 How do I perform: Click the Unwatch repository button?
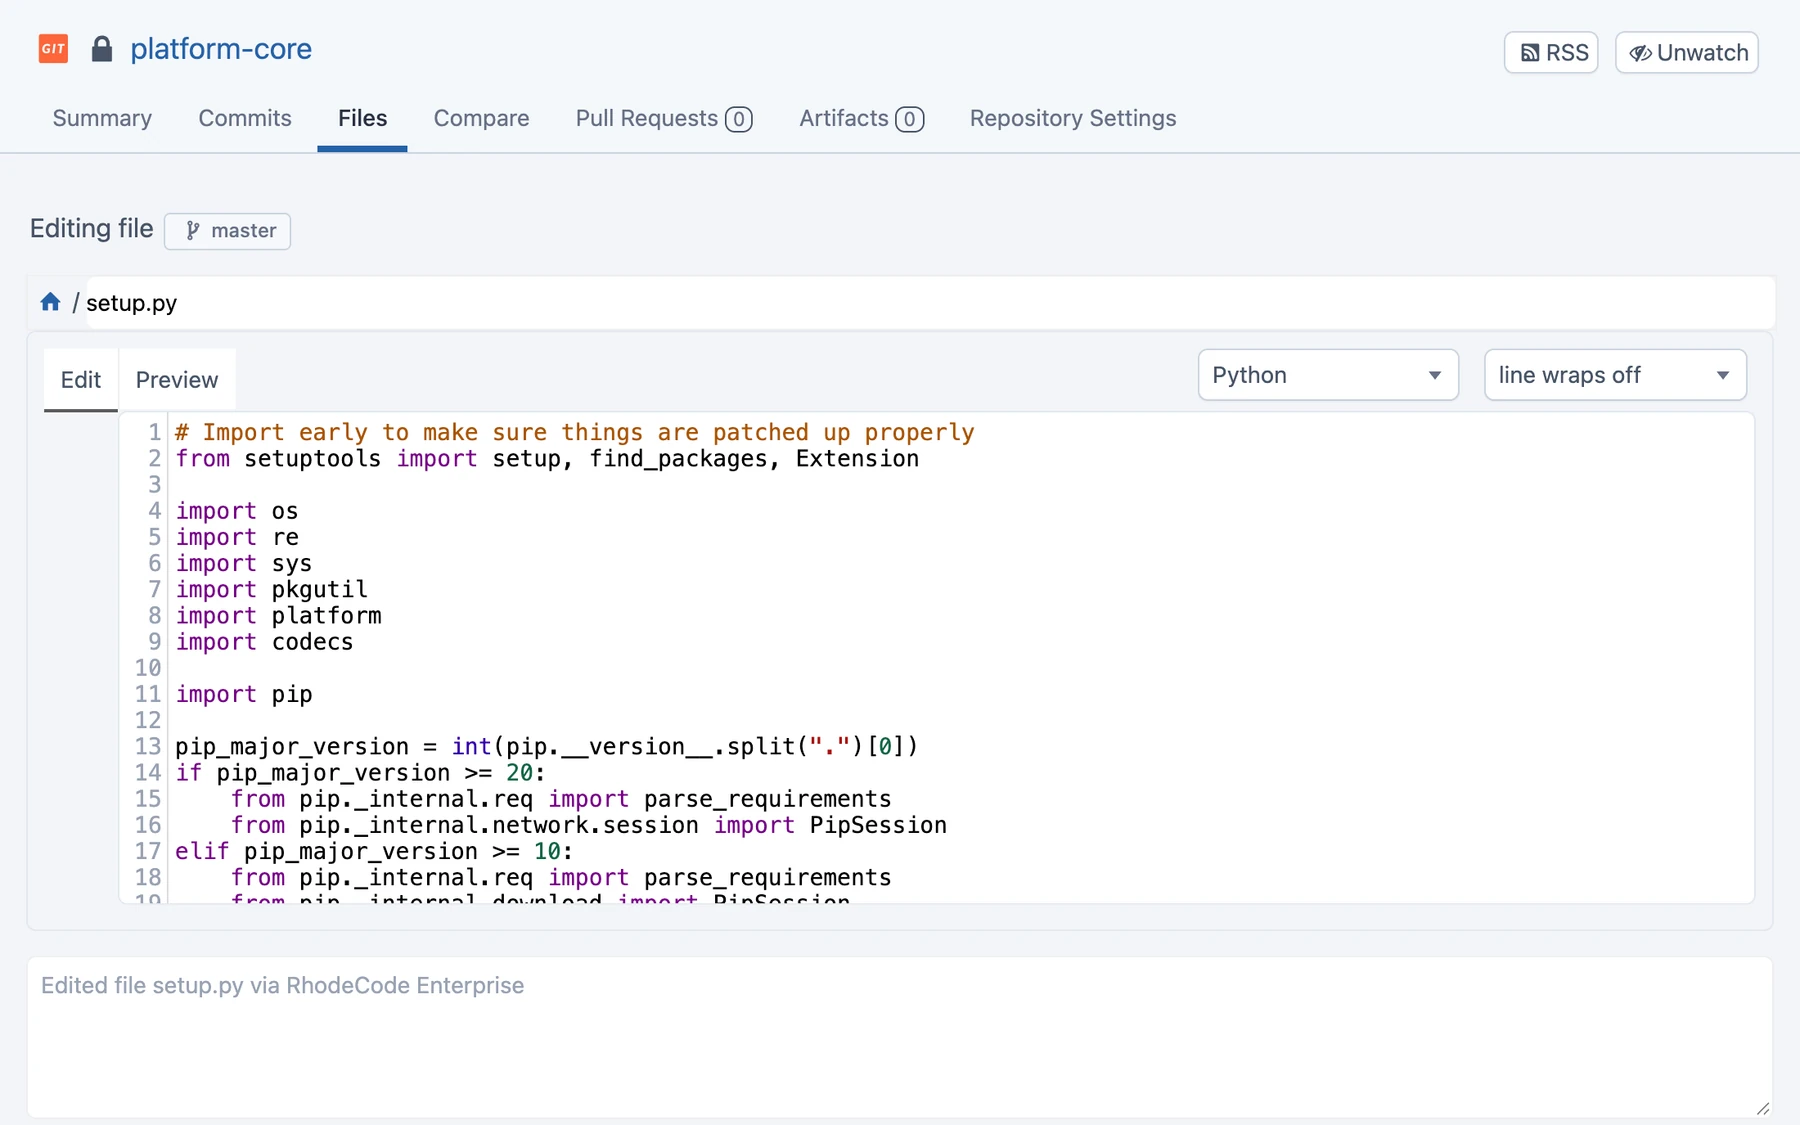(1687, 52)
